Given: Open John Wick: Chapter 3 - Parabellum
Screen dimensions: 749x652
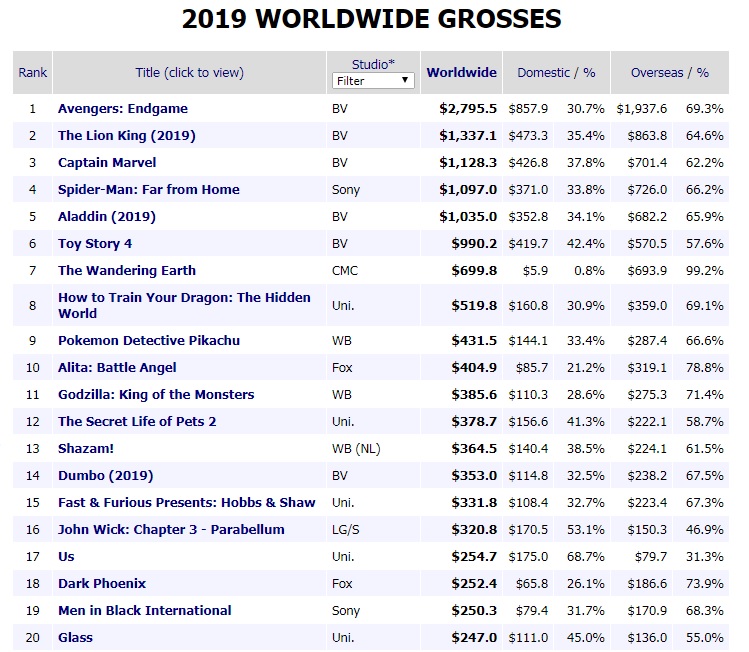Looking at the screenshot, I should pos(171,529).
